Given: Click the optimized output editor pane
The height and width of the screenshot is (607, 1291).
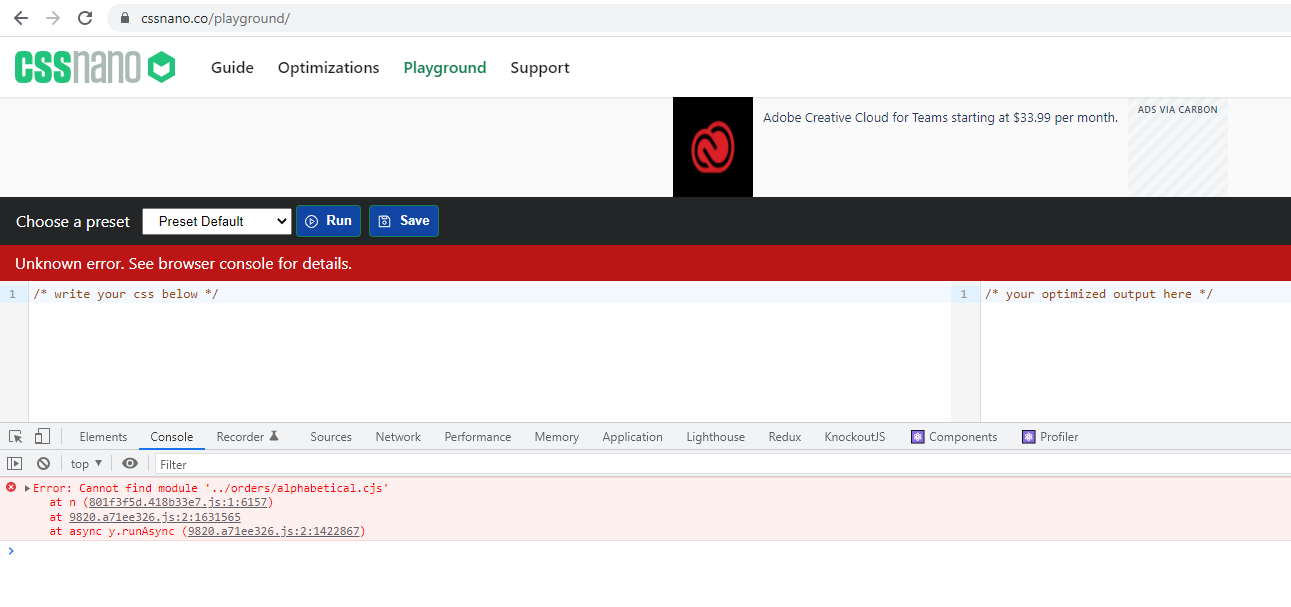Looking at the screenshot, I should click(x=1135, y=352).
